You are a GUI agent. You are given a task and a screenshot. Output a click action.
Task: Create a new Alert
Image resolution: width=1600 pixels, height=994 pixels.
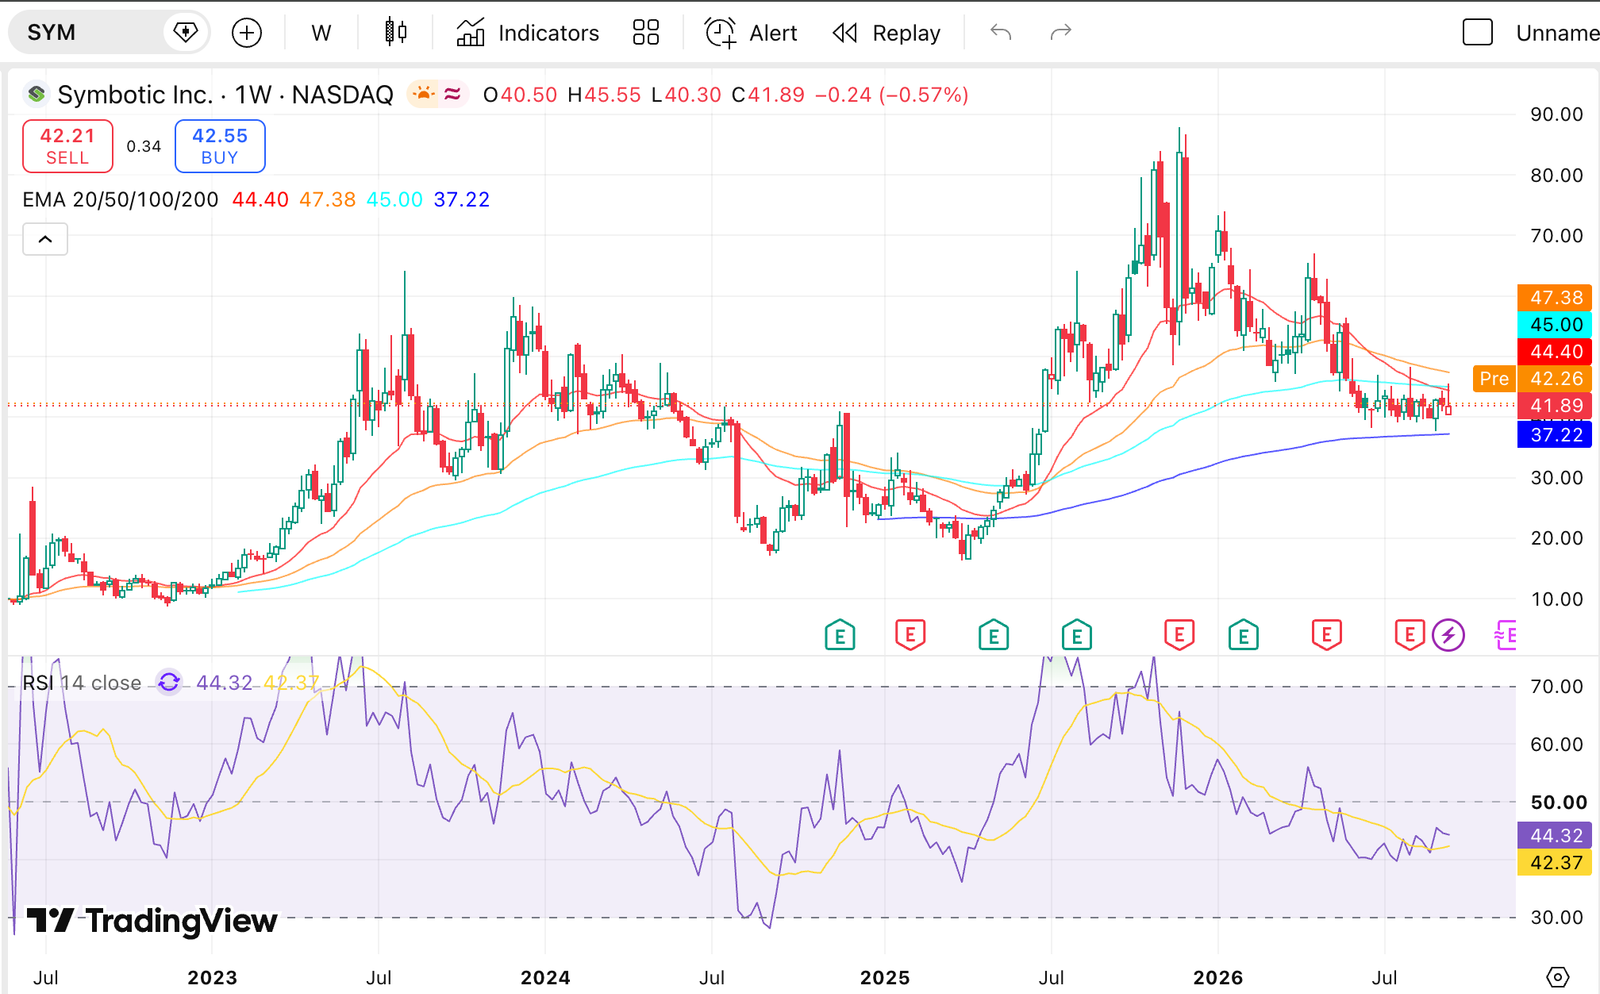[751, 33]
